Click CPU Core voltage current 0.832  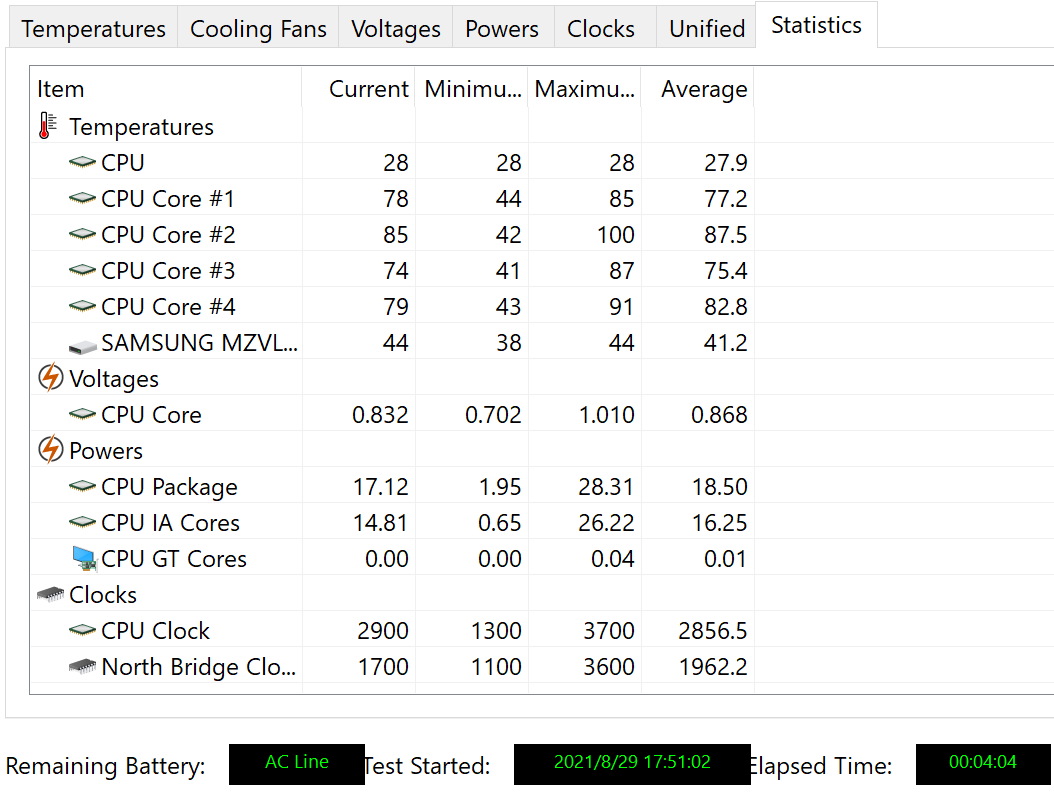pyautogui.click(x=380, y=415)
